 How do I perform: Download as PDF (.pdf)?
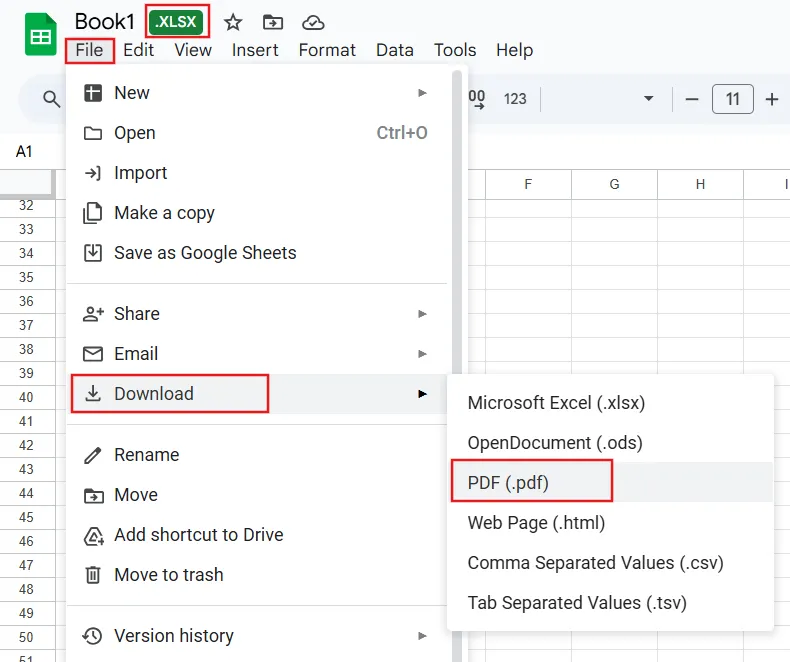[x=610, y=483]
